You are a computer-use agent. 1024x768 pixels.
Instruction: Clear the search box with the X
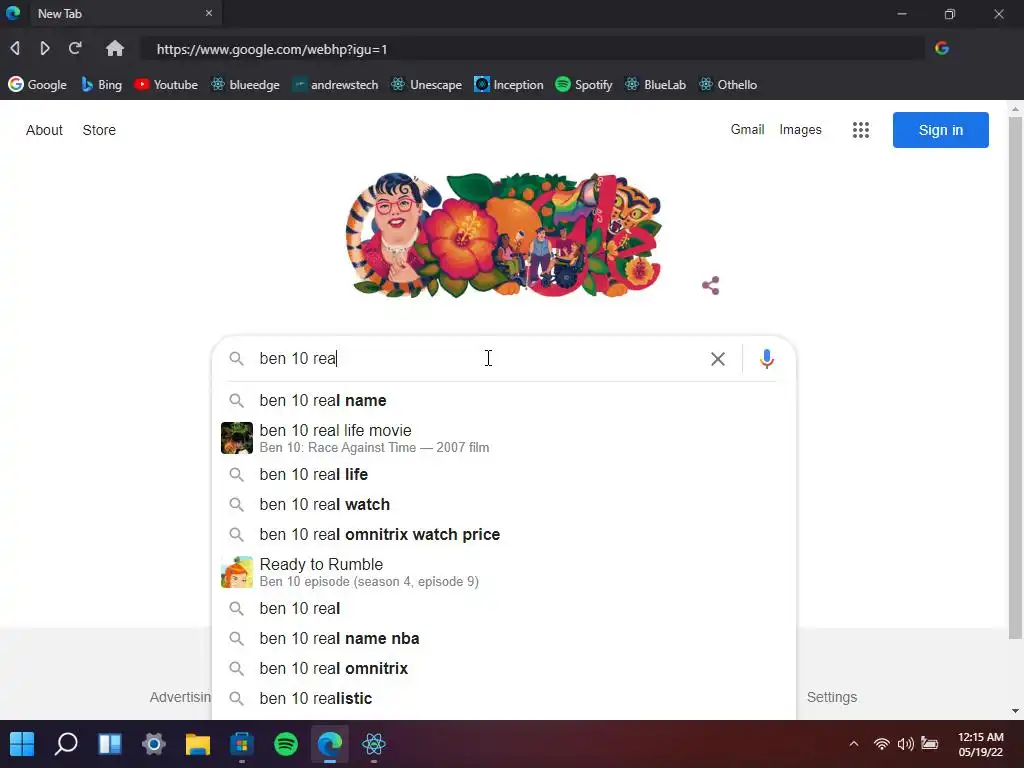718,359
